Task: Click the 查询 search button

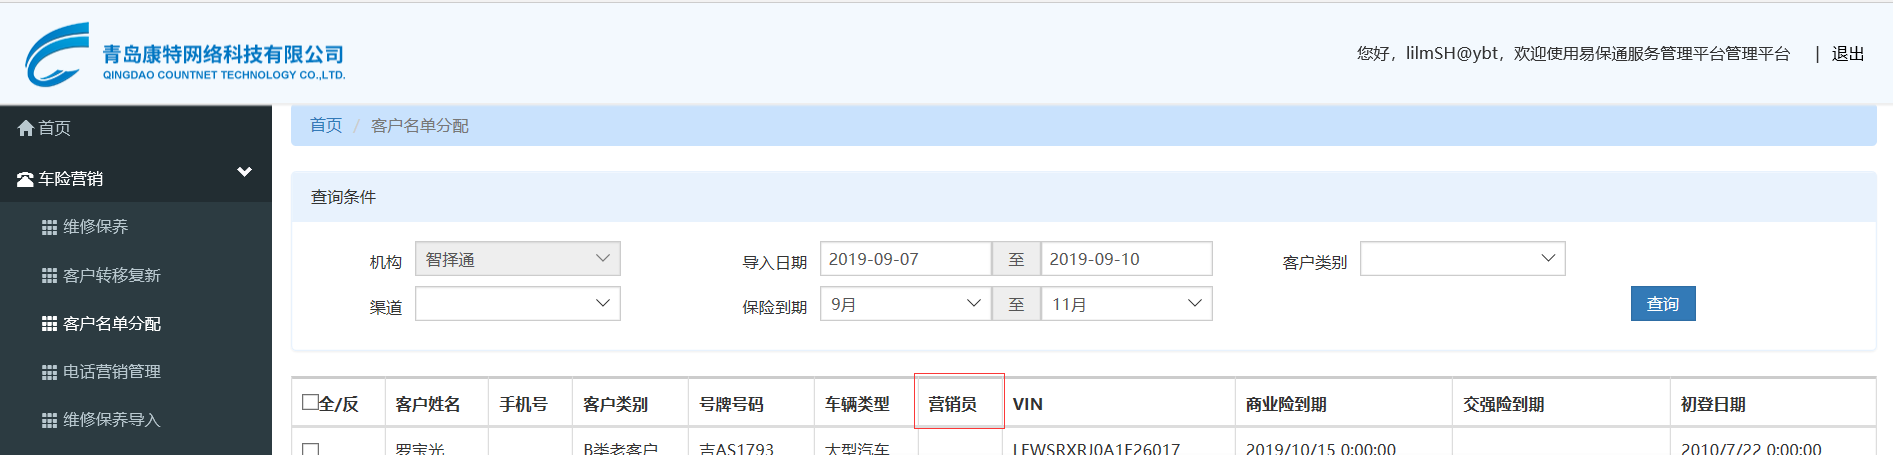Action: click(1663, 304)
